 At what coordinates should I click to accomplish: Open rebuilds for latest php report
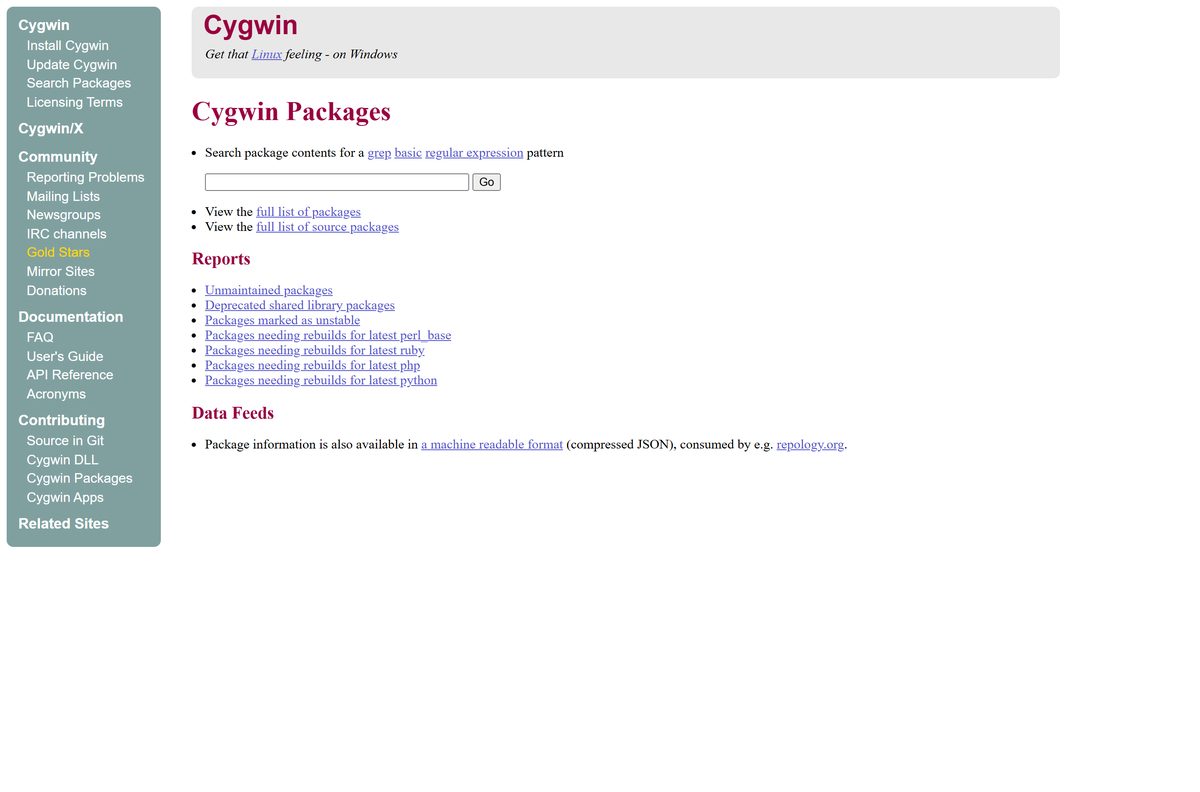[x=312, y=365]
